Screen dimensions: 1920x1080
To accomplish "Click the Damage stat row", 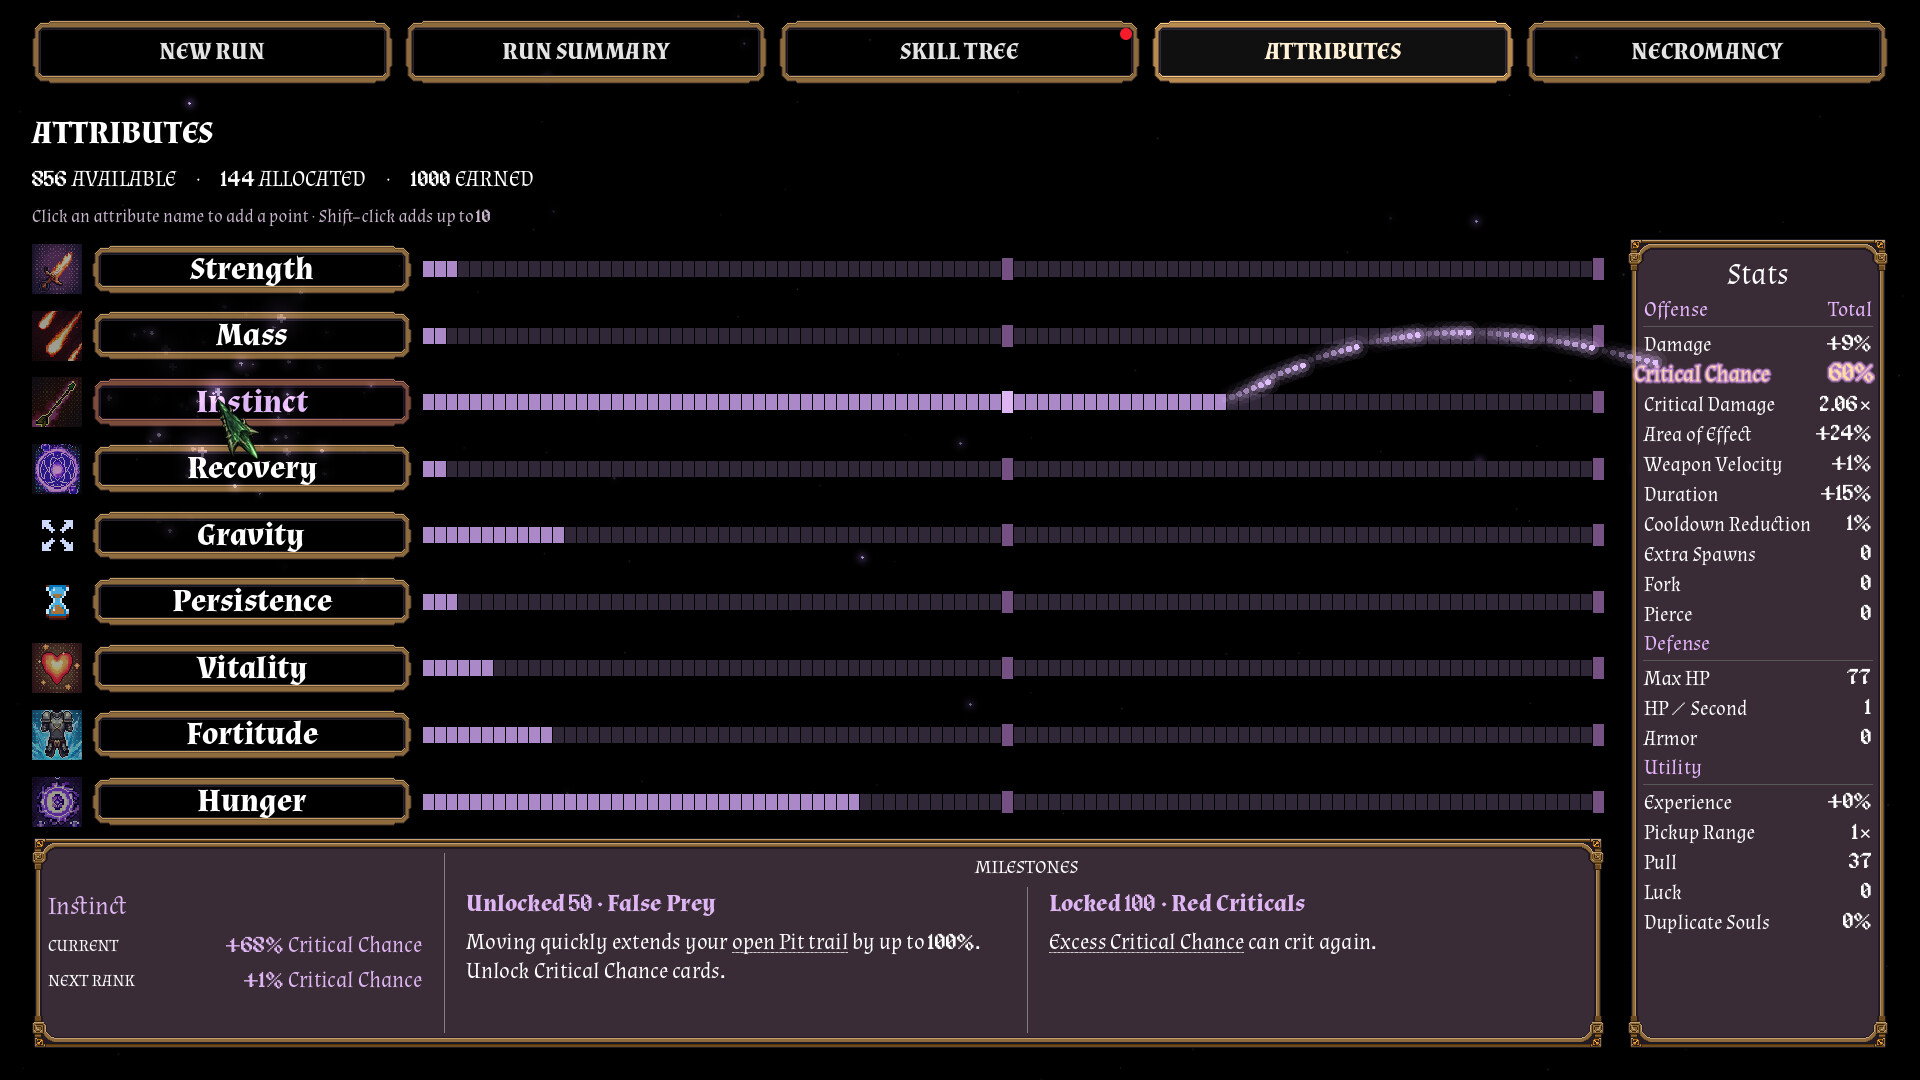I will 1757,344.
